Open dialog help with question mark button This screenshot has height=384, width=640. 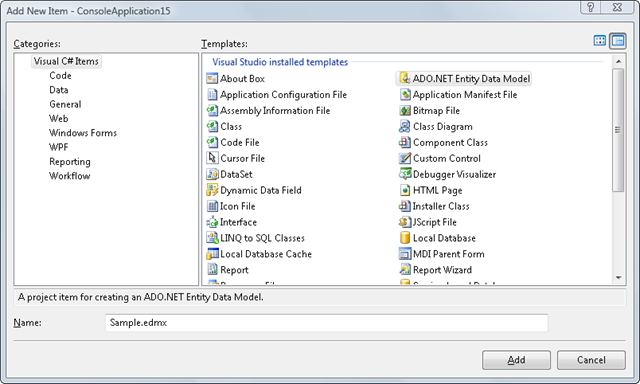click(x=591, y=7)
